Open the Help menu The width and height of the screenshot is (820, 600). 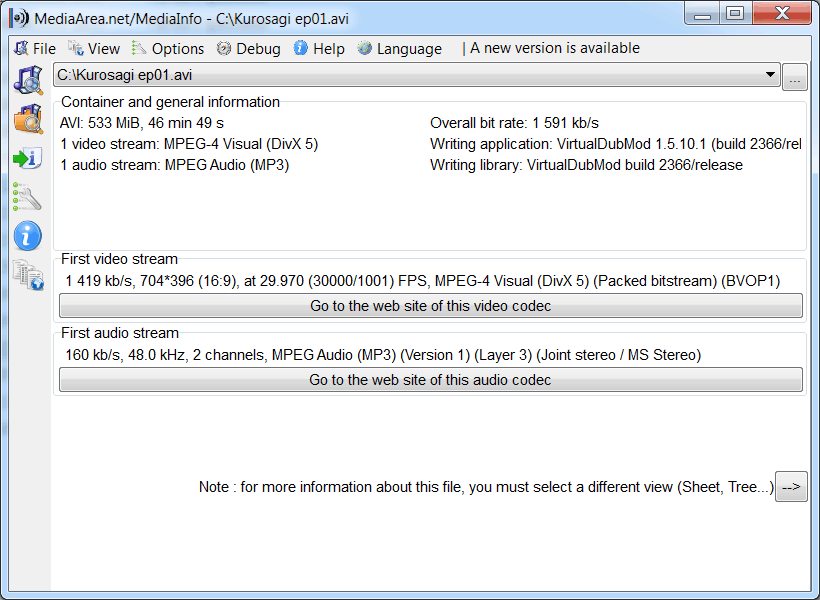(319, 49)
